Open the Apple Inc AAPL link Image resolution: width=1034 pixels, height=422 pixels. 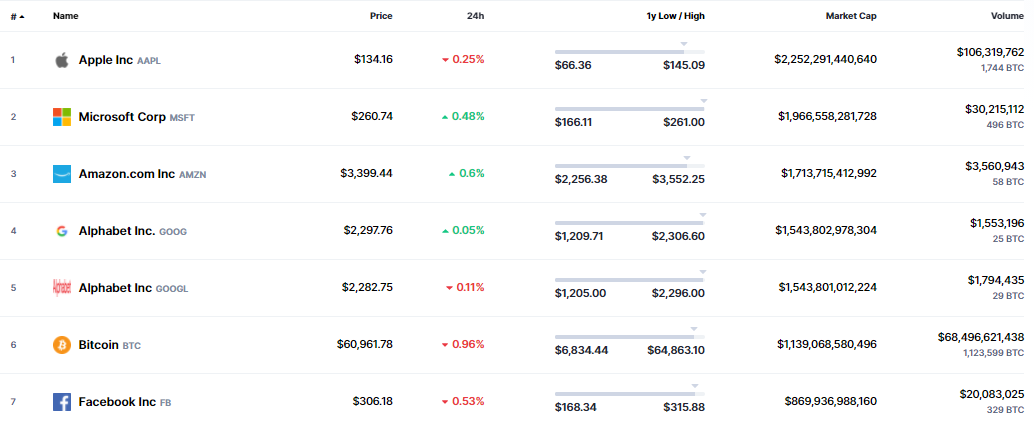tap(118, 60)
